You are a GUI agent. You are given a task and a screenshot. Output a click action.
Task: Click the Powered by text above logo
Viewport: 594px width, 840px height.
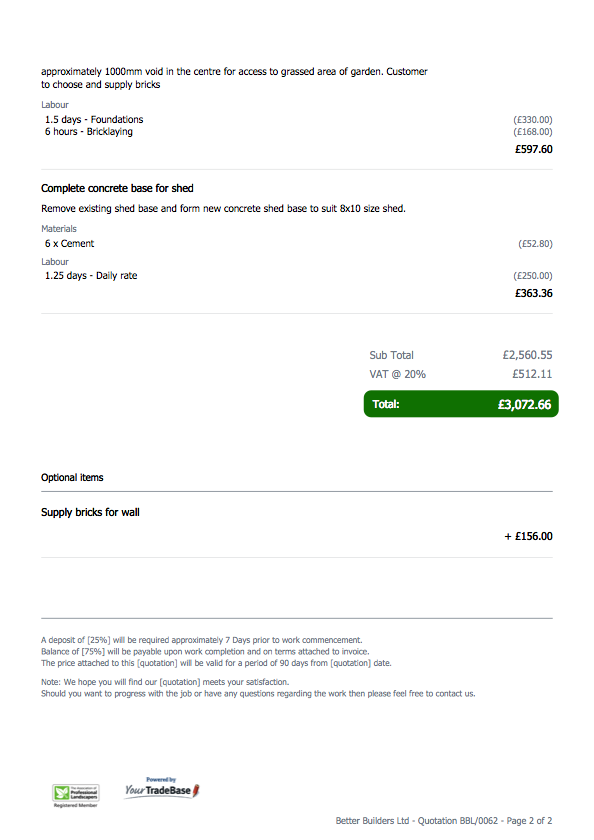tap(161, 779)
